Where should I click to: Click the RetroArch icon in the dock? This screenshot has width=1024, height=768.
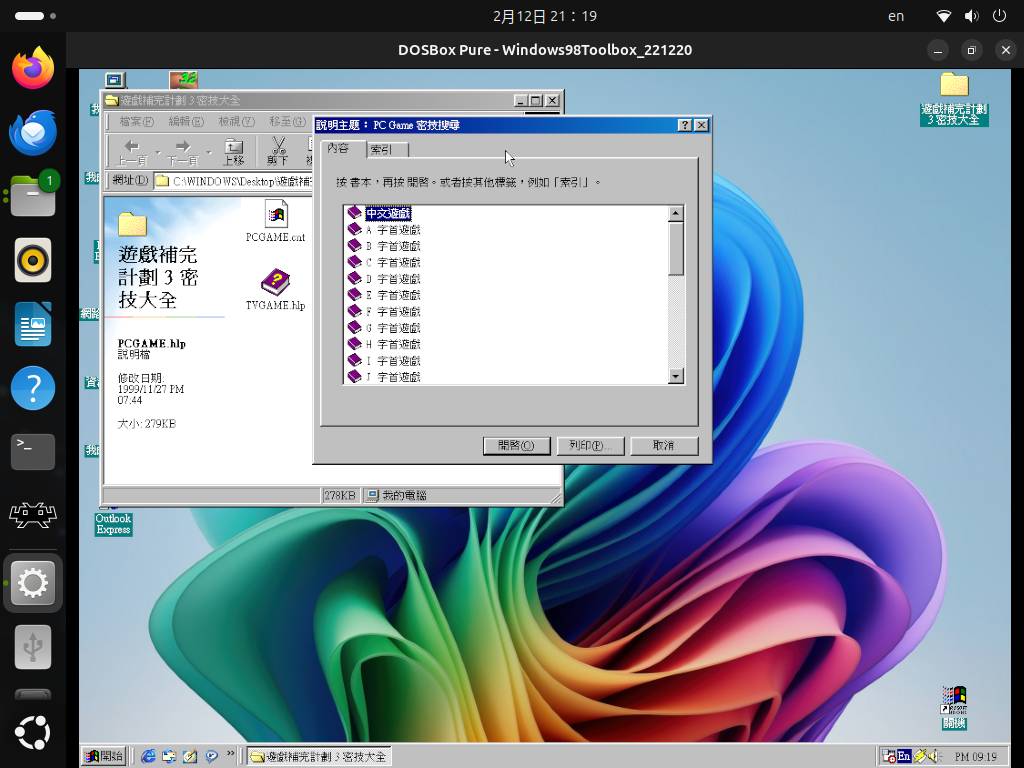click(x=33, y=516)
